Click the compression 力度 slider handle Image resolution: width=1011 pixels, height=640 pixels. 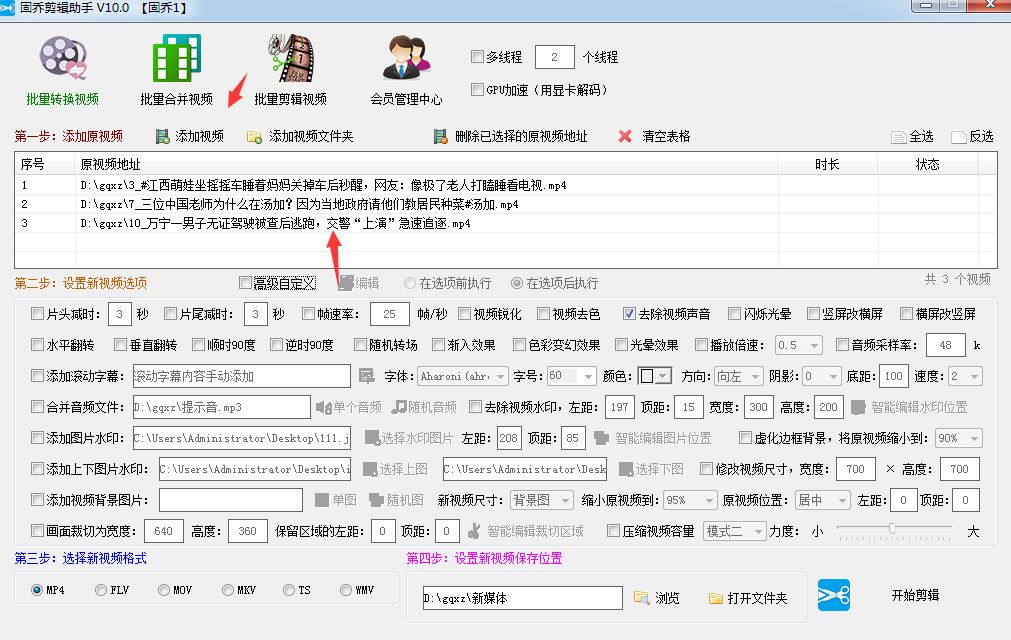tap(892, 528)
